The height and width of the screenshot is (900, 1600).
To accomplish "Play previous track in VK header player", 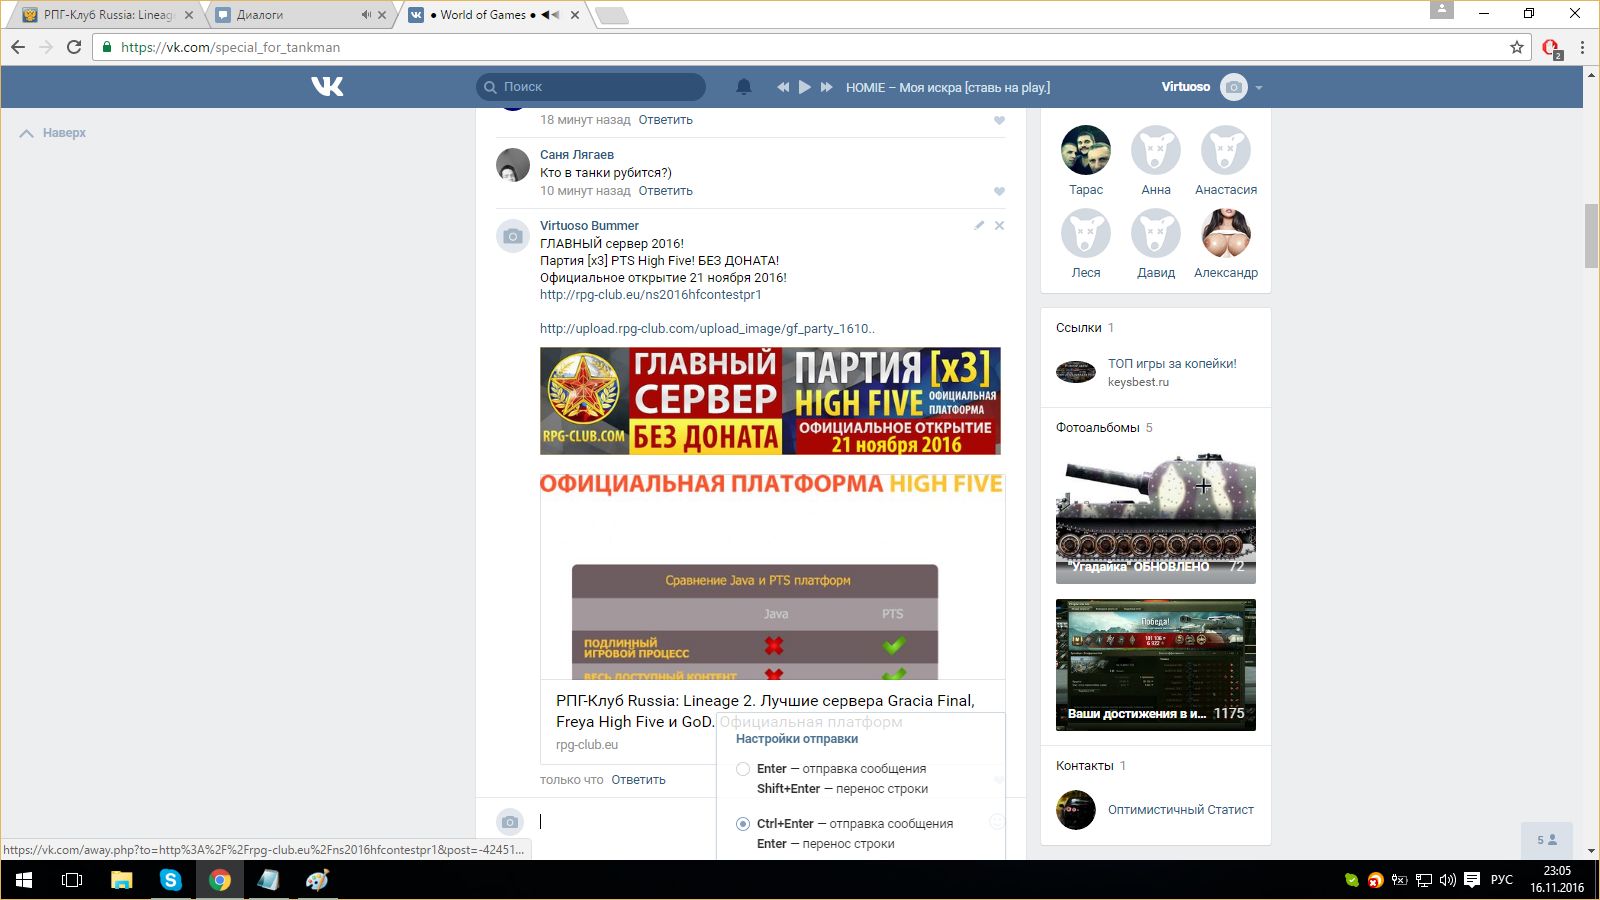I will [x=783, y=87].
